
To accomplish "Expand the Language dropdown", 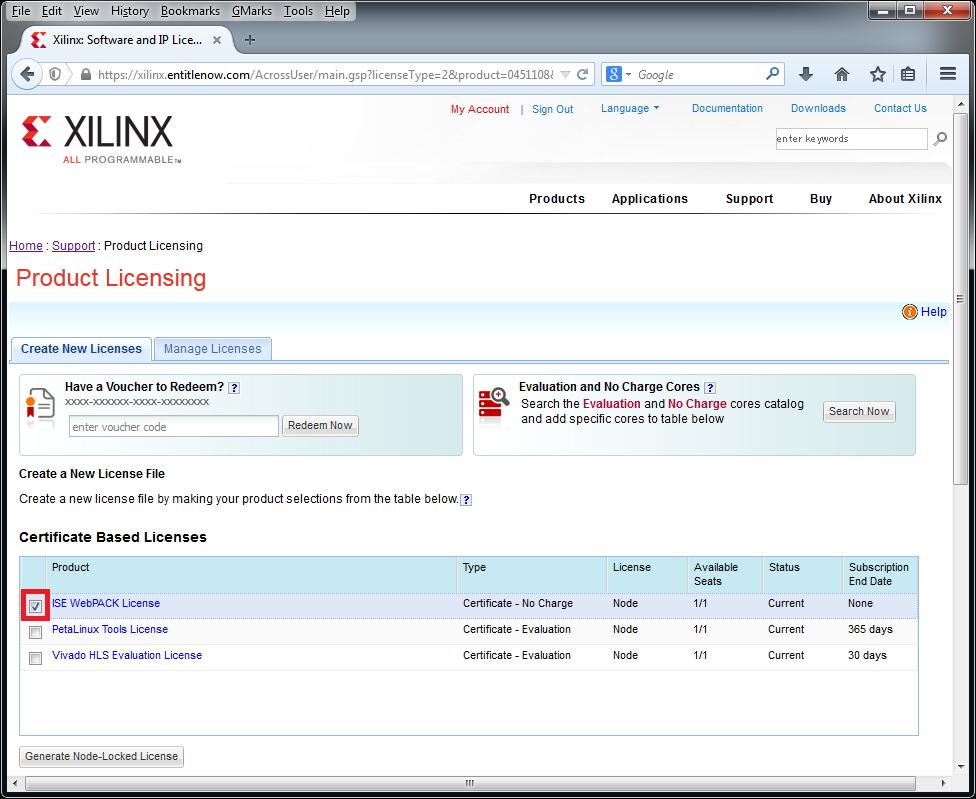I will point(630,108).
